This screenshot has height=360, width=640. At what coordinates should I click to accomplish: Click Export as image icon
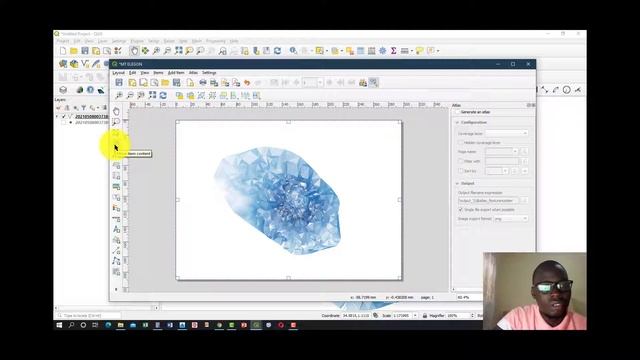[214, 82]
